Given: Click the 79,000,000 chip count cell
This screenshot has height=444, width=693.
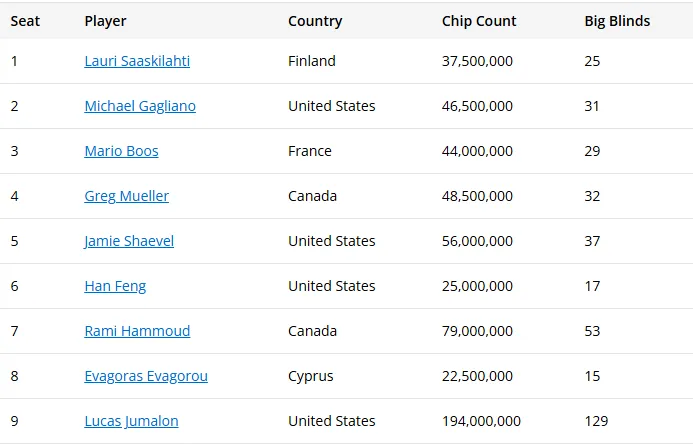Looking at the screenshot, I should click(x=477, y=331).
